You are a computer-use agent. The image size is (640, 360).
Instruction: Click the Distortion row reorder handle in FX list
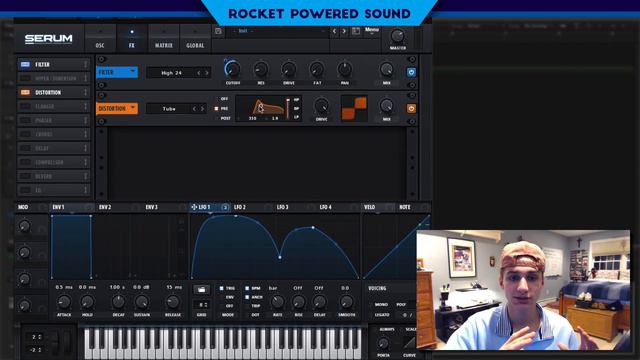85,93
